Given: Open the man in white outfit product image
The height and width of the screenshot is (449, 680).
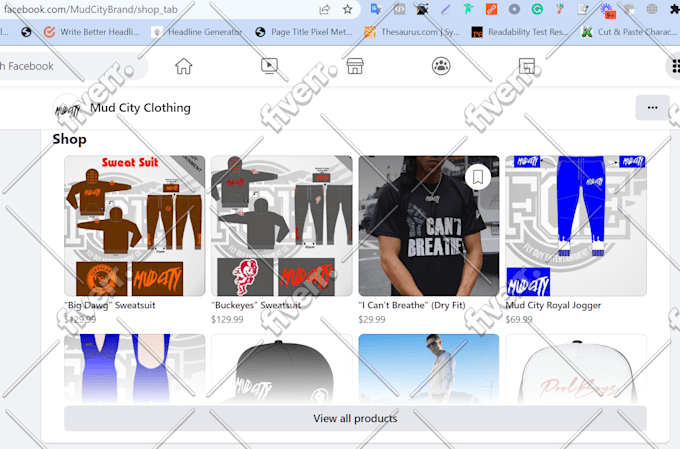Looking at the screenshot, I should coord(429,369).
